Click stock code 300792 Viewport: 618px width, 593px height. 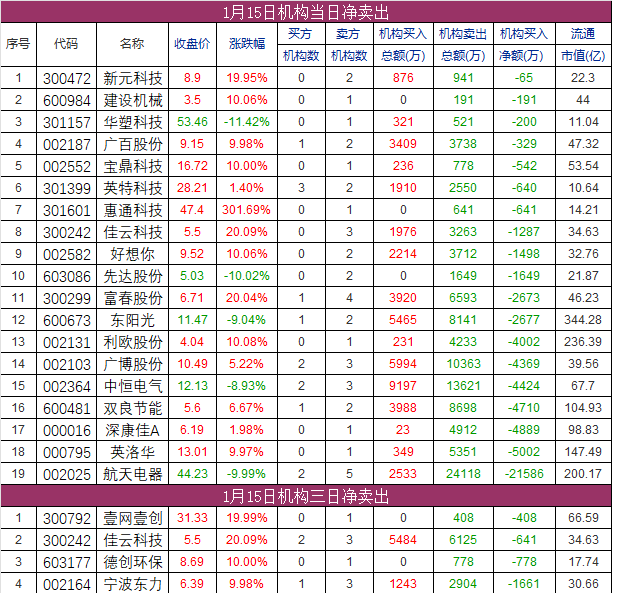[67, 519]
